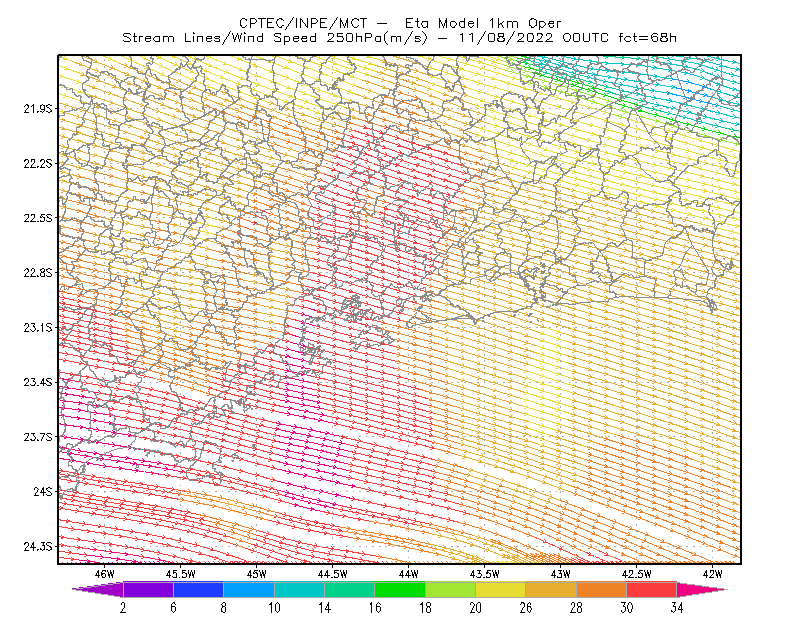Click the latitude label "24.3S"

point(38,547)
